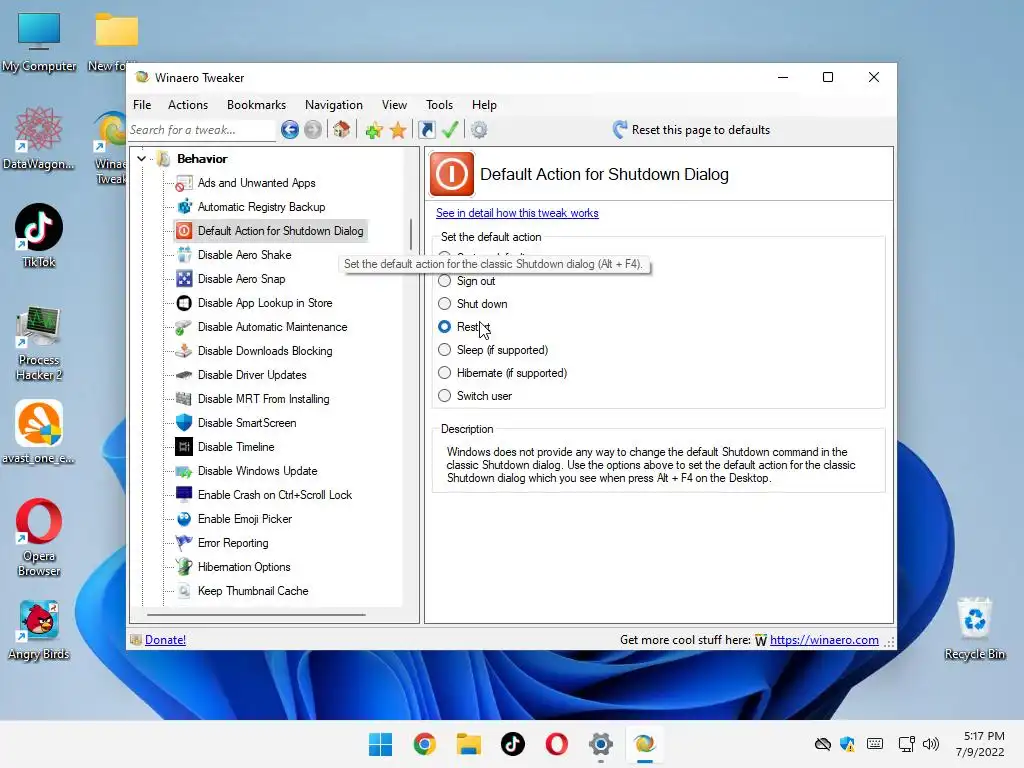Select Enable Crash on Ctrl+Scroll Lock
The height and width of the screenshot is (768, 1024).
tap(275, 495)
